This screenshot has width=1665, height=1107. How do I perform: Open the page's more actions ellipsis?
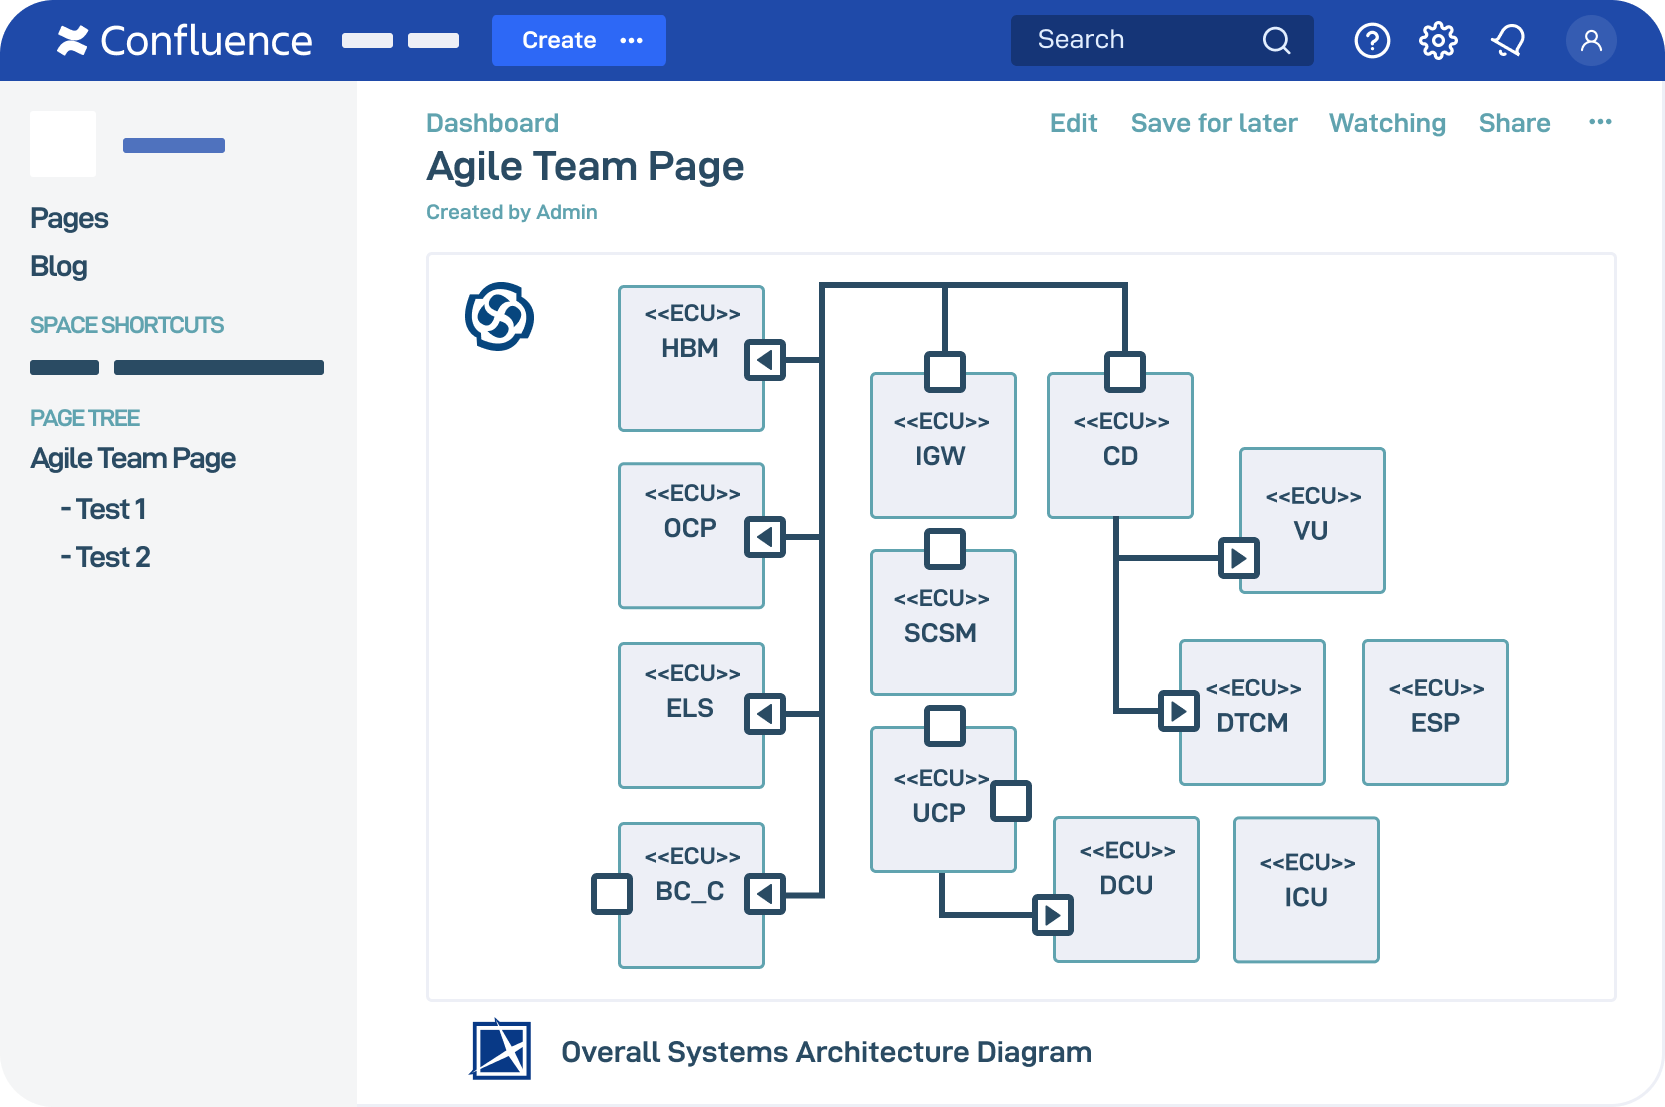click(1600, 122)
